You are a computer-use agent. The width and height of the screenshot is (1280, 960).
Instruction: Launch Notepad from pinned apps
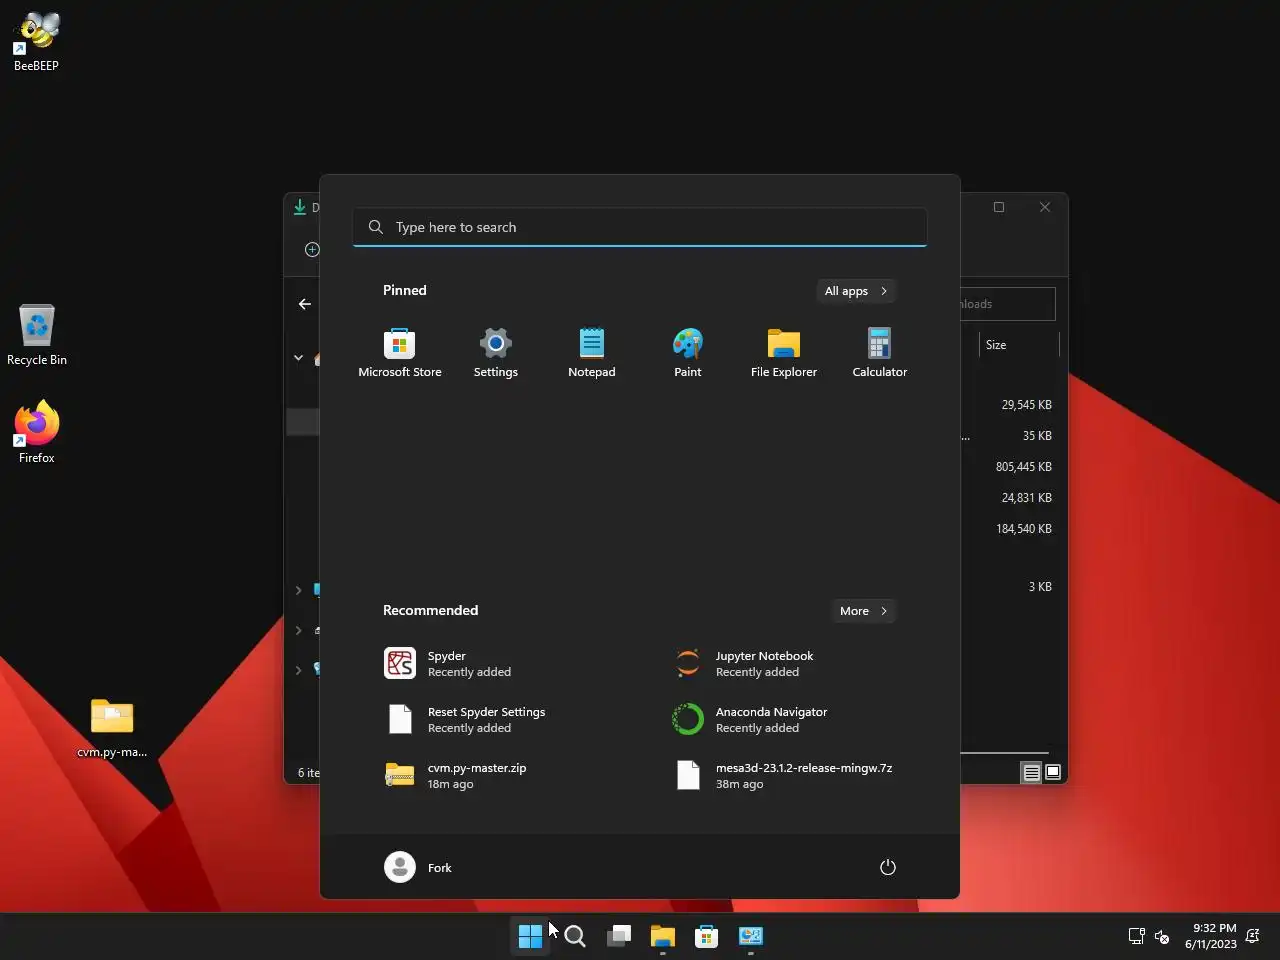tap(592, 353)
